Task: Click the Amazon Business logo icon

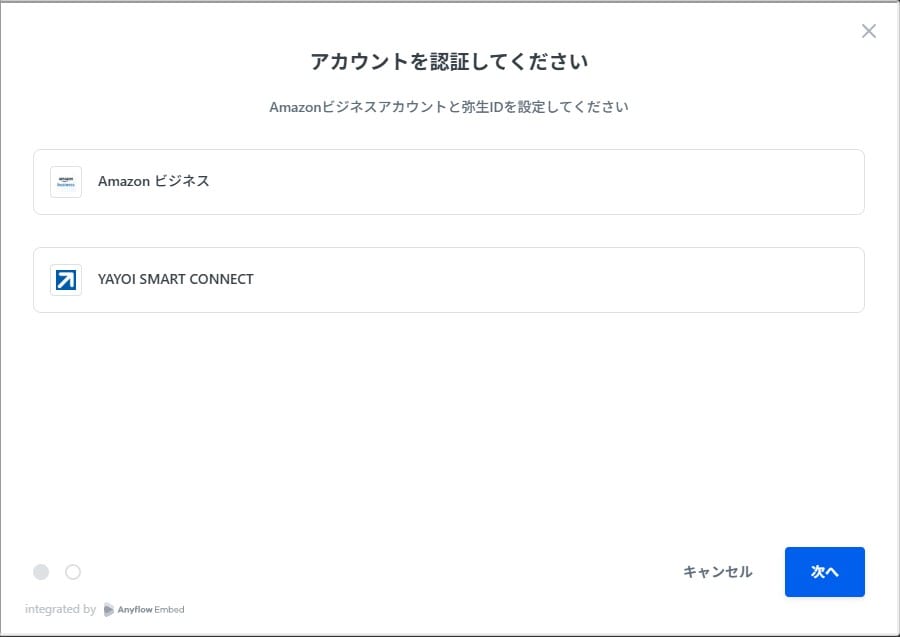Action: (66, 182)
